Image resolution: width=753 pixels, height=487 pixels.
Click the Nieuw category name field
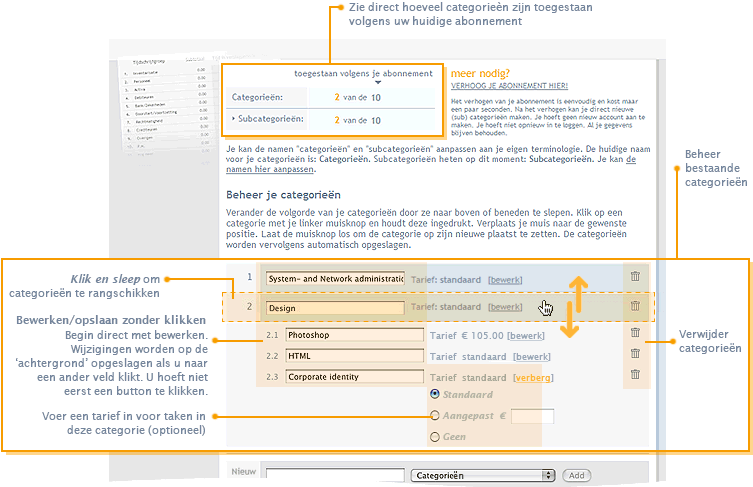click(335, 475)
